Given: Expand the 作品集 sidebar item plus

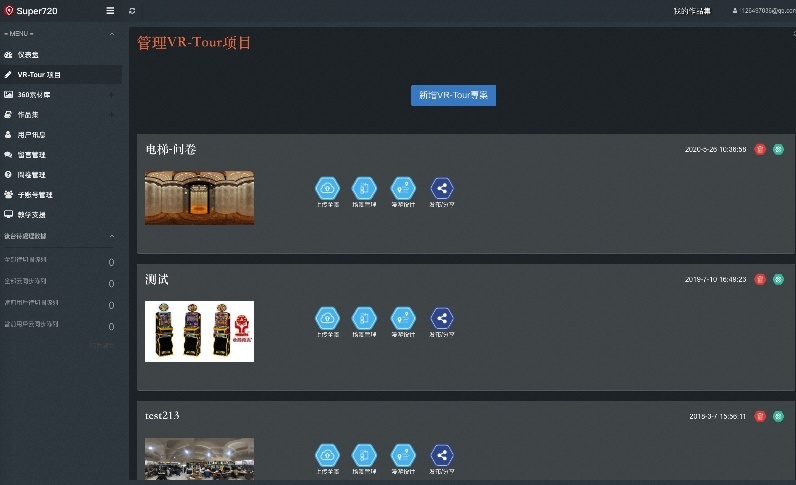Looking at the screenshot, I should (x=111, y=115).
